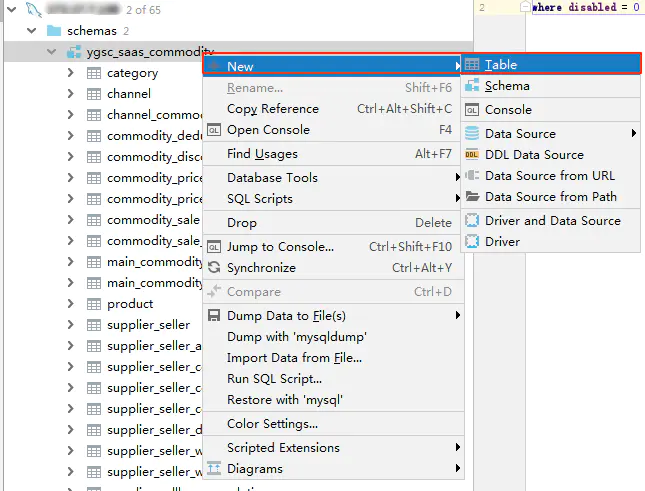Expand the product table node

coord(71,303)
